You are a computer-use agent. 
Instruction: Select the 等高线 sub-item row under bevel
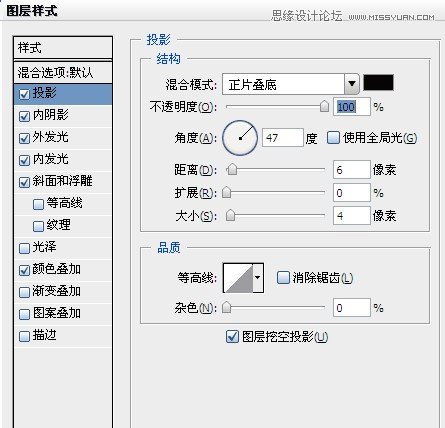(x=63, y=204)
